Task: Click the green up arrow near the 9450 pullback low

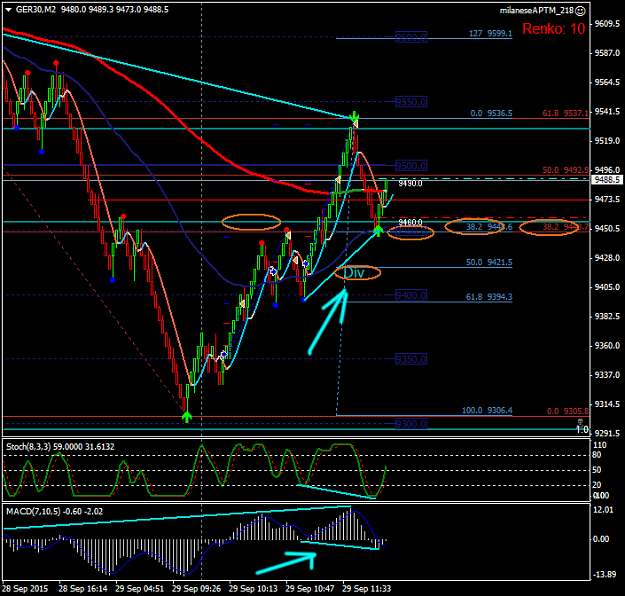Action: (x=378, y=230)
